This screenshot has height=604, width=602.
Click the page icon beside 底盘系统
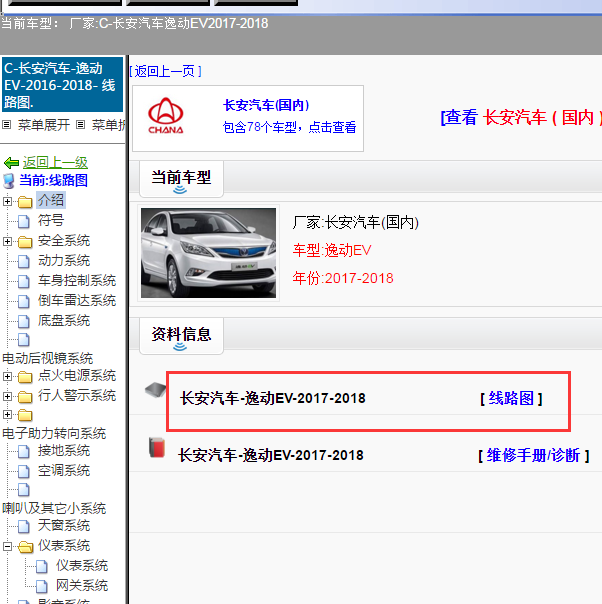(x=24, y=321)
